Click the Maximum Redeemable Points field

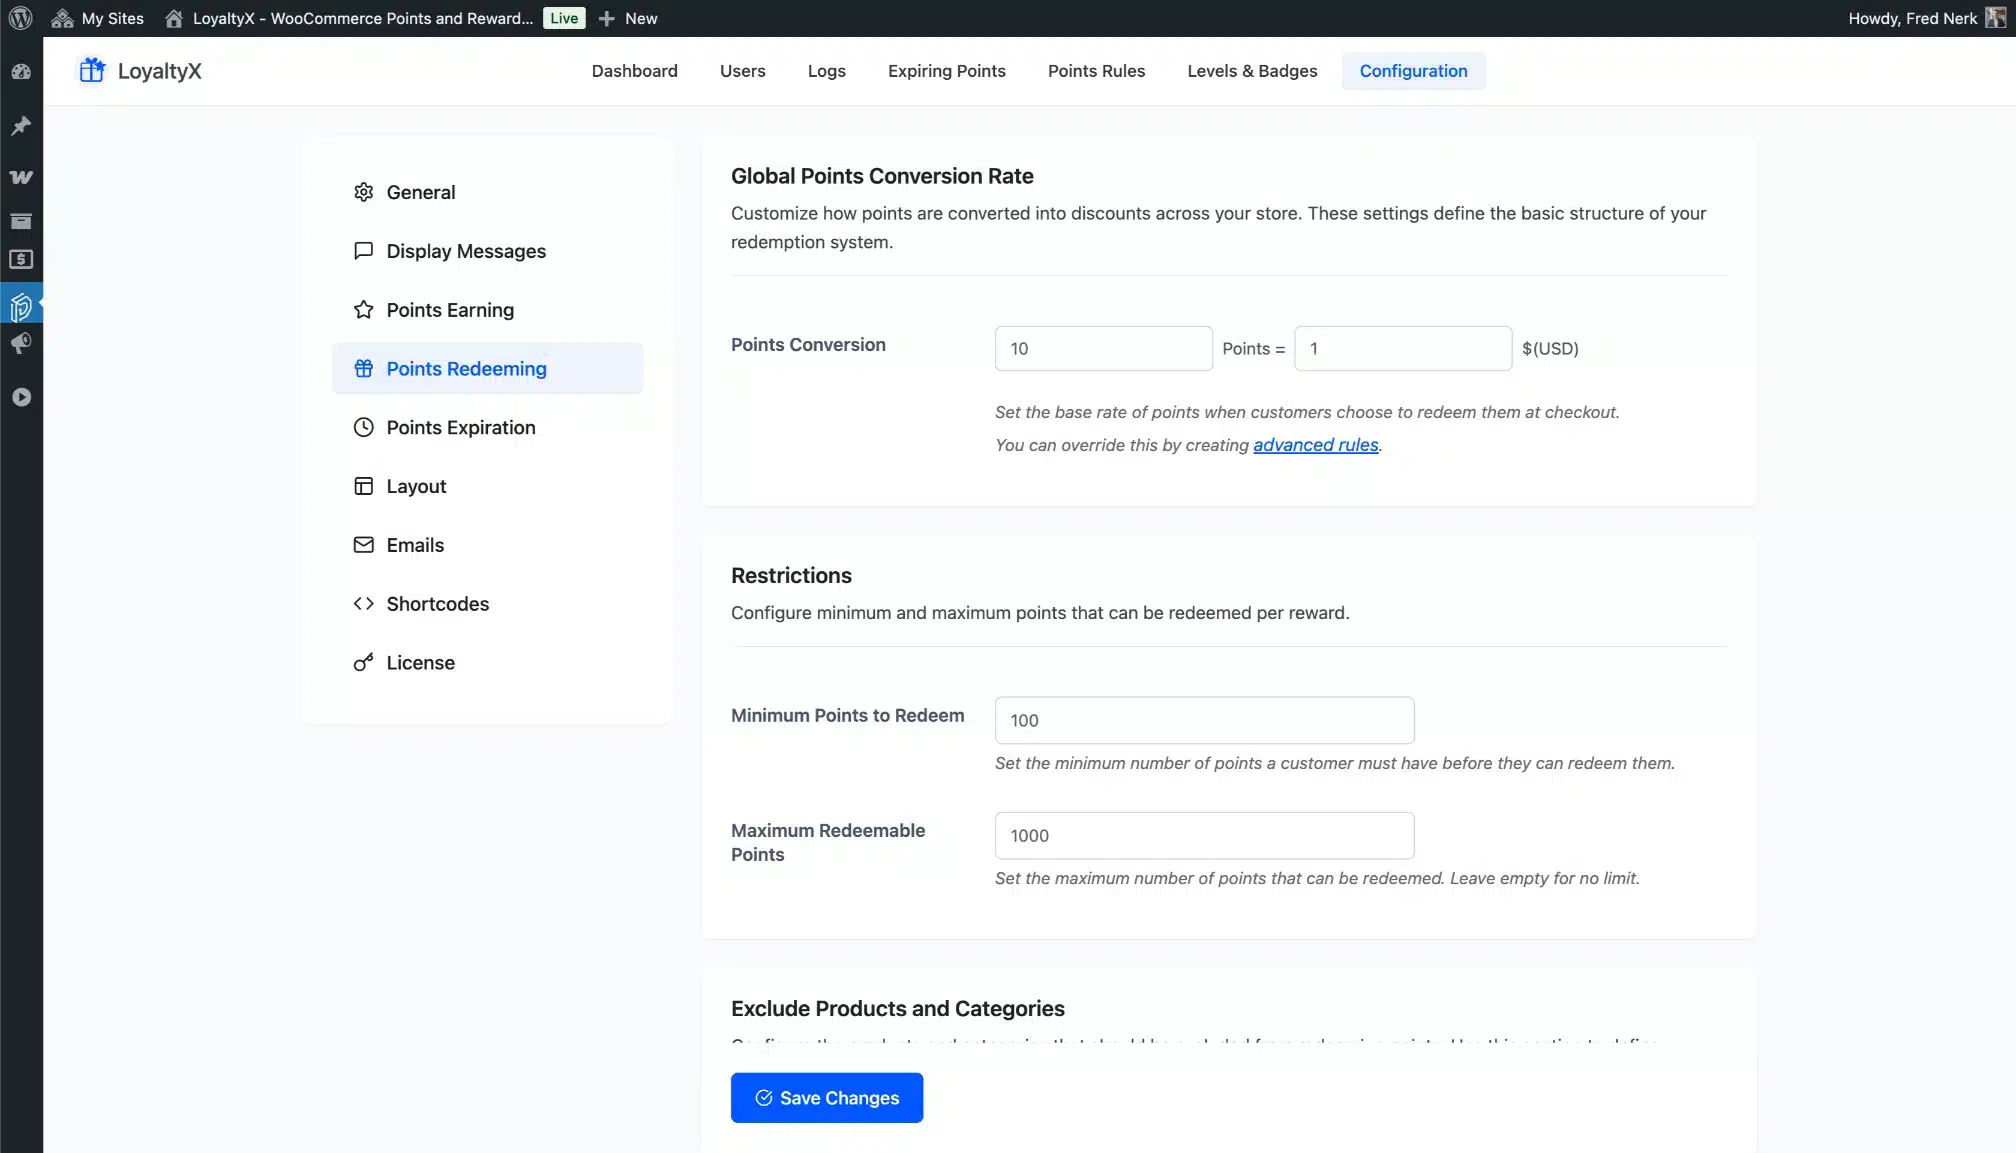pos(1204,835)
